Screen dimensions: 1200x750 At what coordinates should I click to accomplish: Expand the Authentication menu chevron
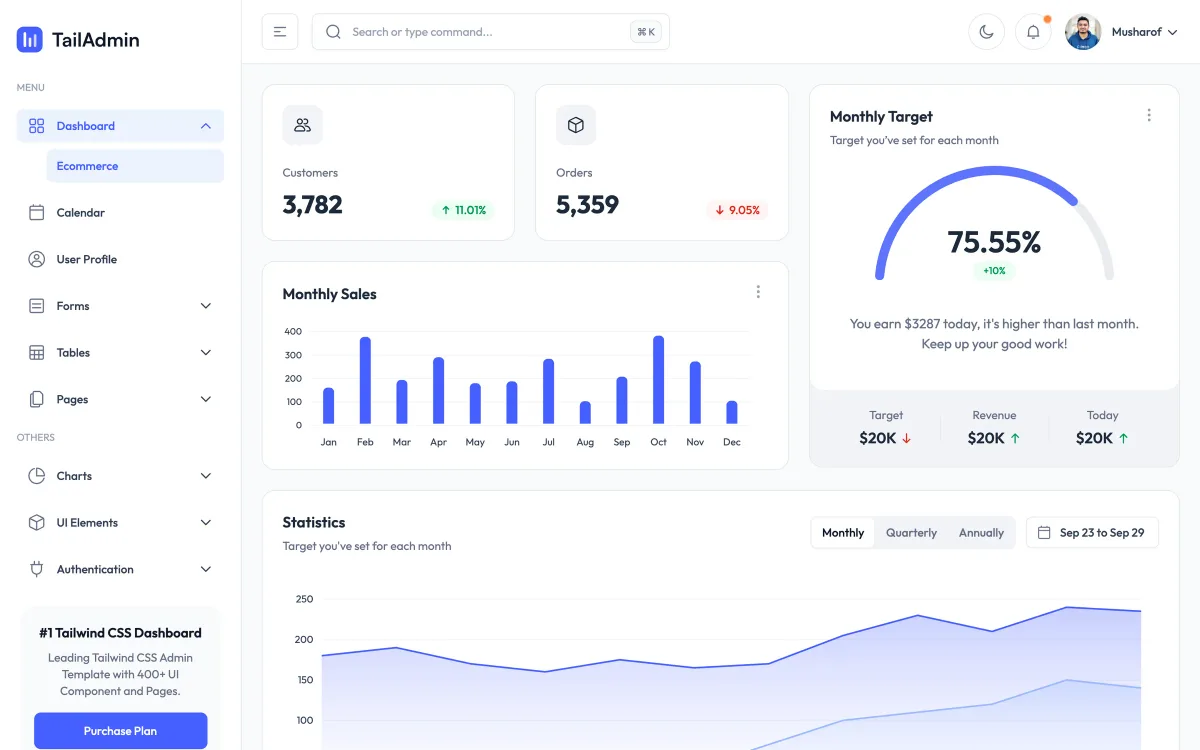[x=206, y=569]
